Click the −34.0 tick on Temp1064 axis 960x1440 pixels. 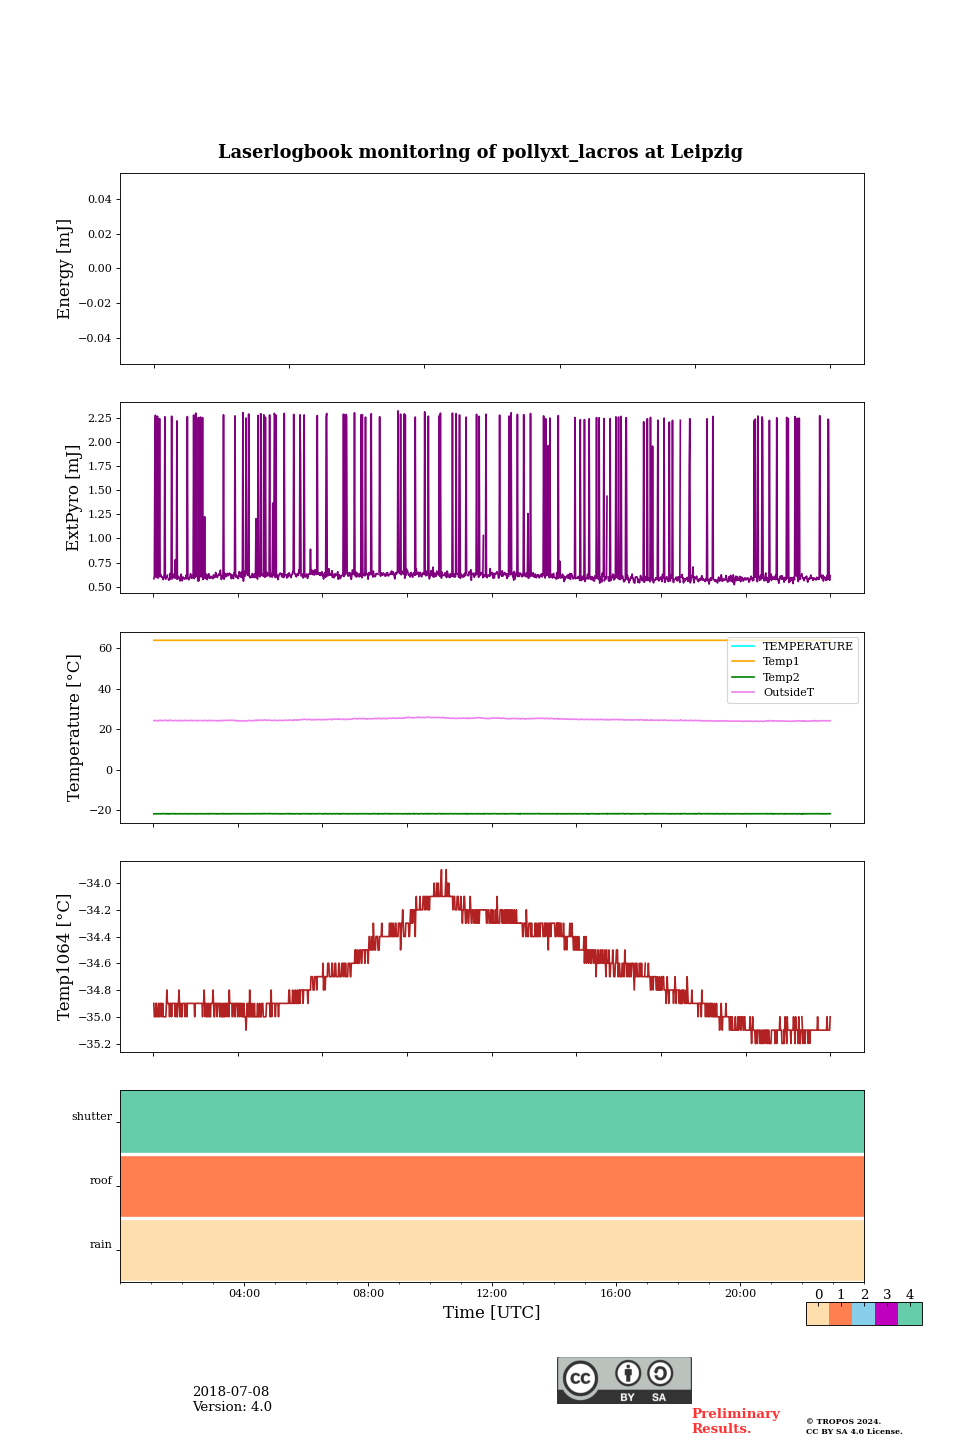[x=97, y=883]
